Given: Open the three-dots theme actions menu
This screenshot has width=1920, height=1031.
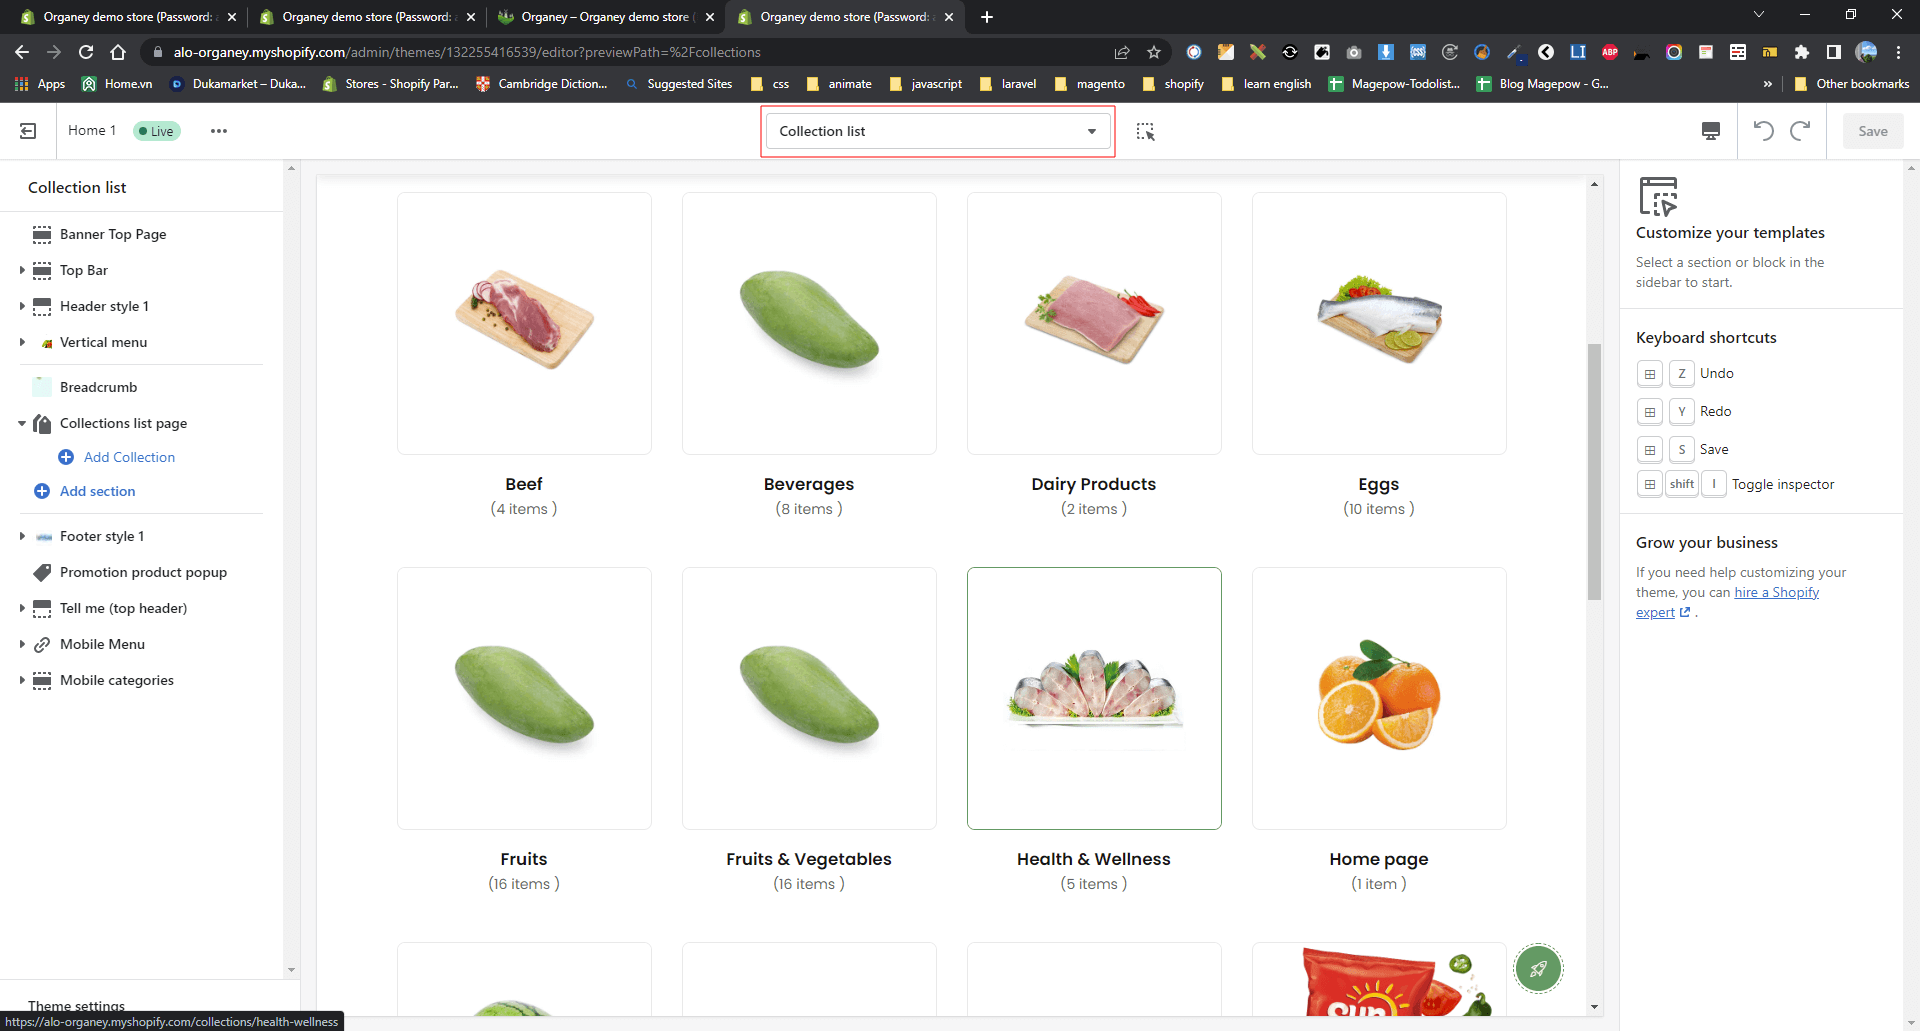Looking at the screenshot, I should 218,131.
